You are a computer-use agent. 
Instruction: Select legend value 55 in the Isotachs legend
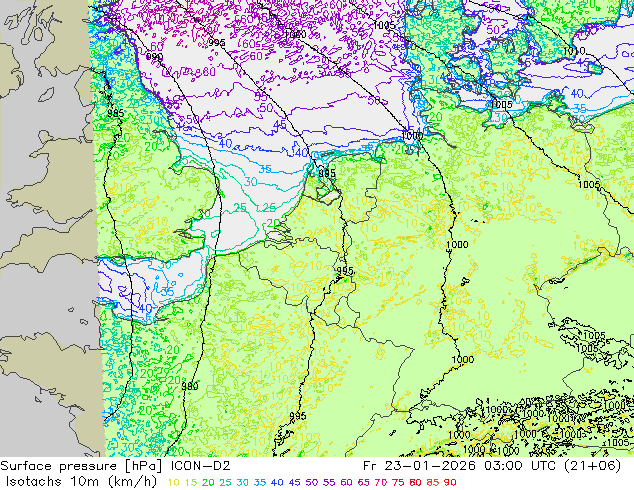(x=329, y=482)
